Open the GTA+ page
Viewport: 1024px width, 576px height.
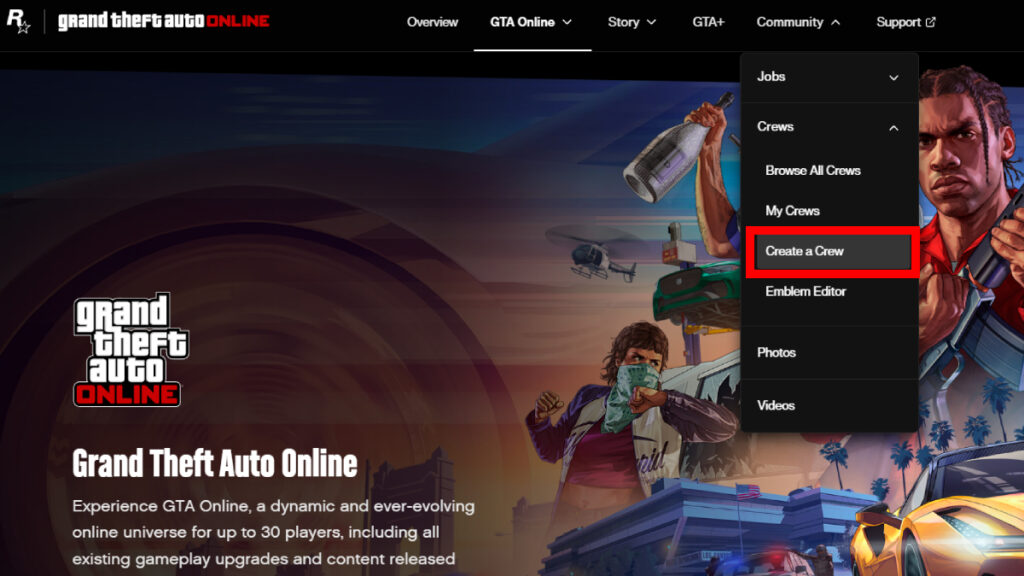coord(708,21)
